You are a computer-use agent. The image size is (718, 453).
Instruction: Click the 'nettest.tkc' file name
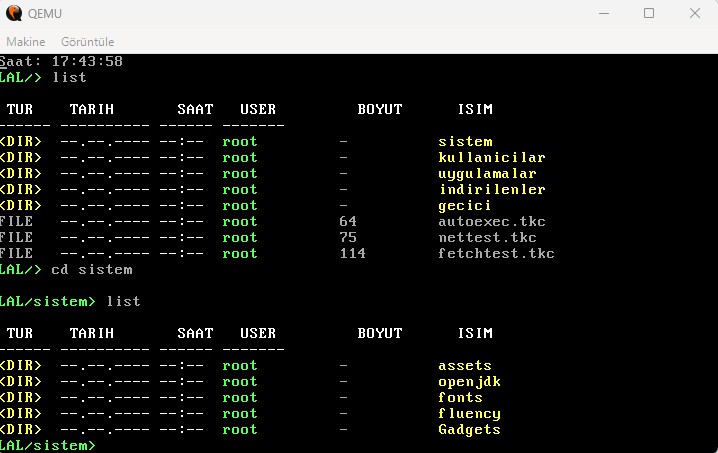[x=487, y=238]
